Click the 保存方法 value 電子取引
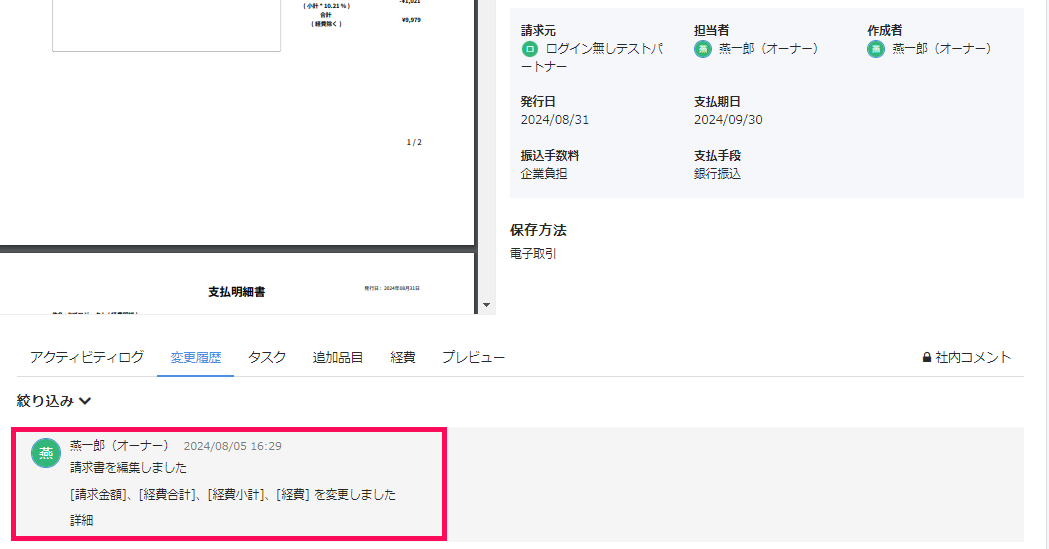Image resolution: width=1049 pixels, height=549 pixels. click(x=533, y=254)
